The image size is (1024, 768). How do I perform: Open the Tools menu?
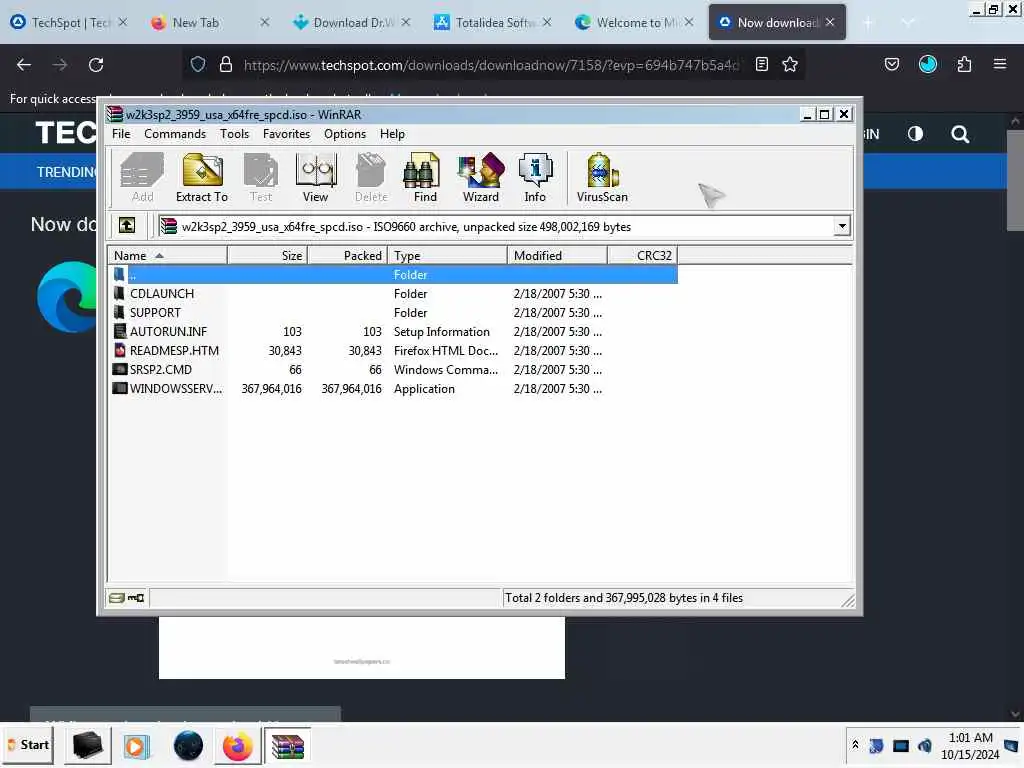click(234, 134)
